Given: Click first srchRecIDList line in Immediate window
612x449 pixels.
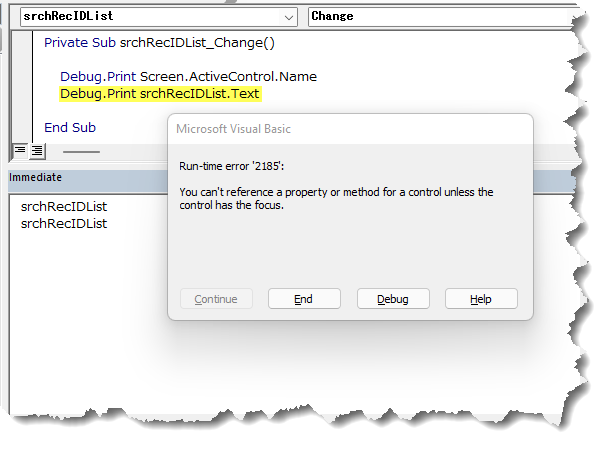Looking at the screenshot, I should pos(64,207).
